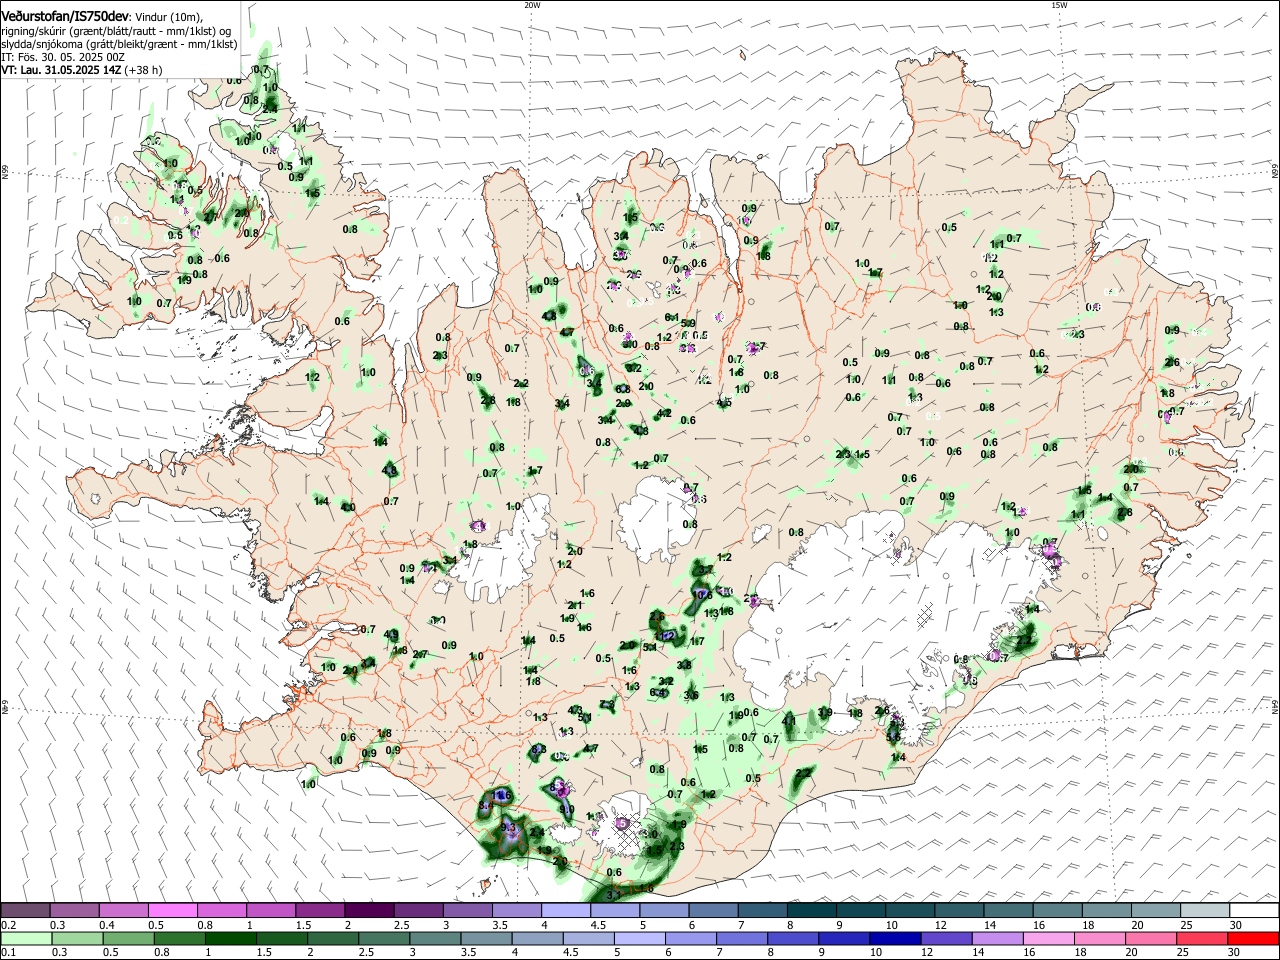Pick the top scale swatch labeled 0.8

(x=221, y=910)
